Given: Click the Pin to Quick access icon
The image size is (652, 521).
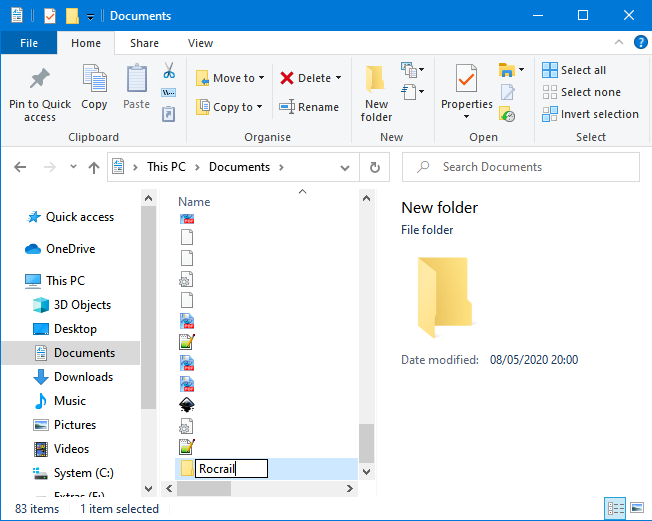Looking at the screenshot, I should point(40,80).
